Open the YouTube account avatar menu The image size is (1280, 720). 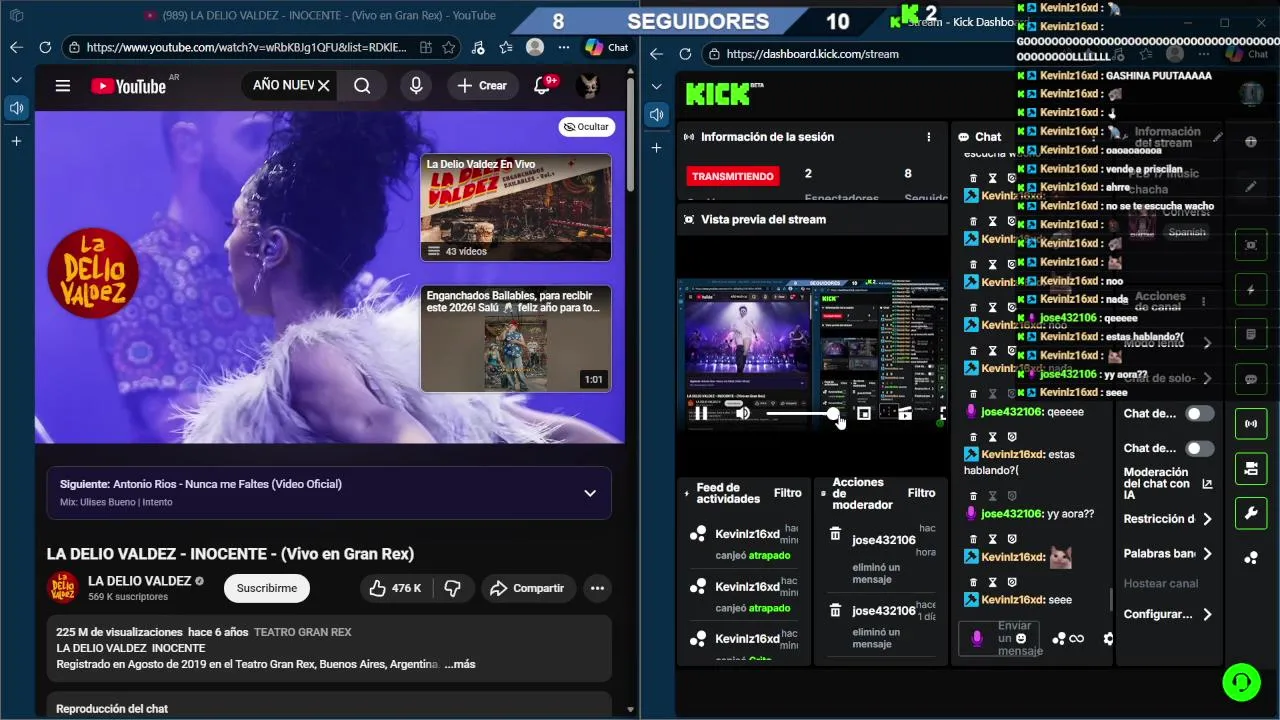click(x=588, y=86)
